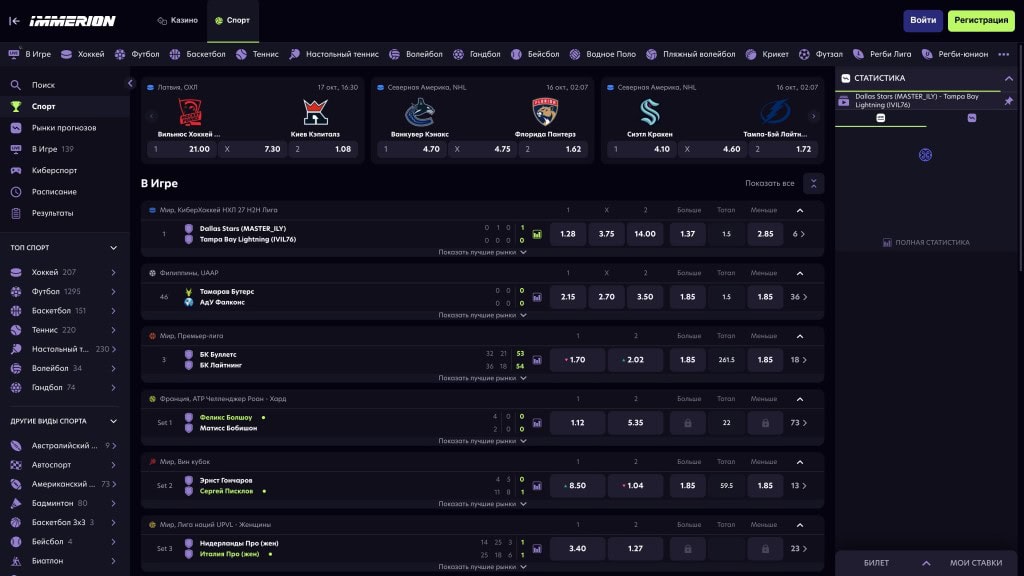Click the statistics chart icon for Dallas Stars match
Image resolution: width=1024 pixels, height=576 pixels.
coord(537,234)
